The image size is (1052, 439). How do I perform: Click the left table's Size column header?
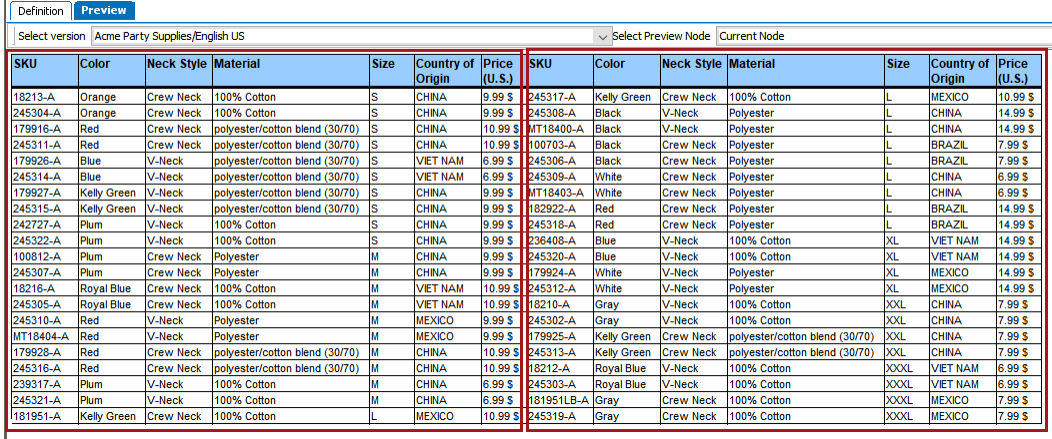[x=392, y=70]
